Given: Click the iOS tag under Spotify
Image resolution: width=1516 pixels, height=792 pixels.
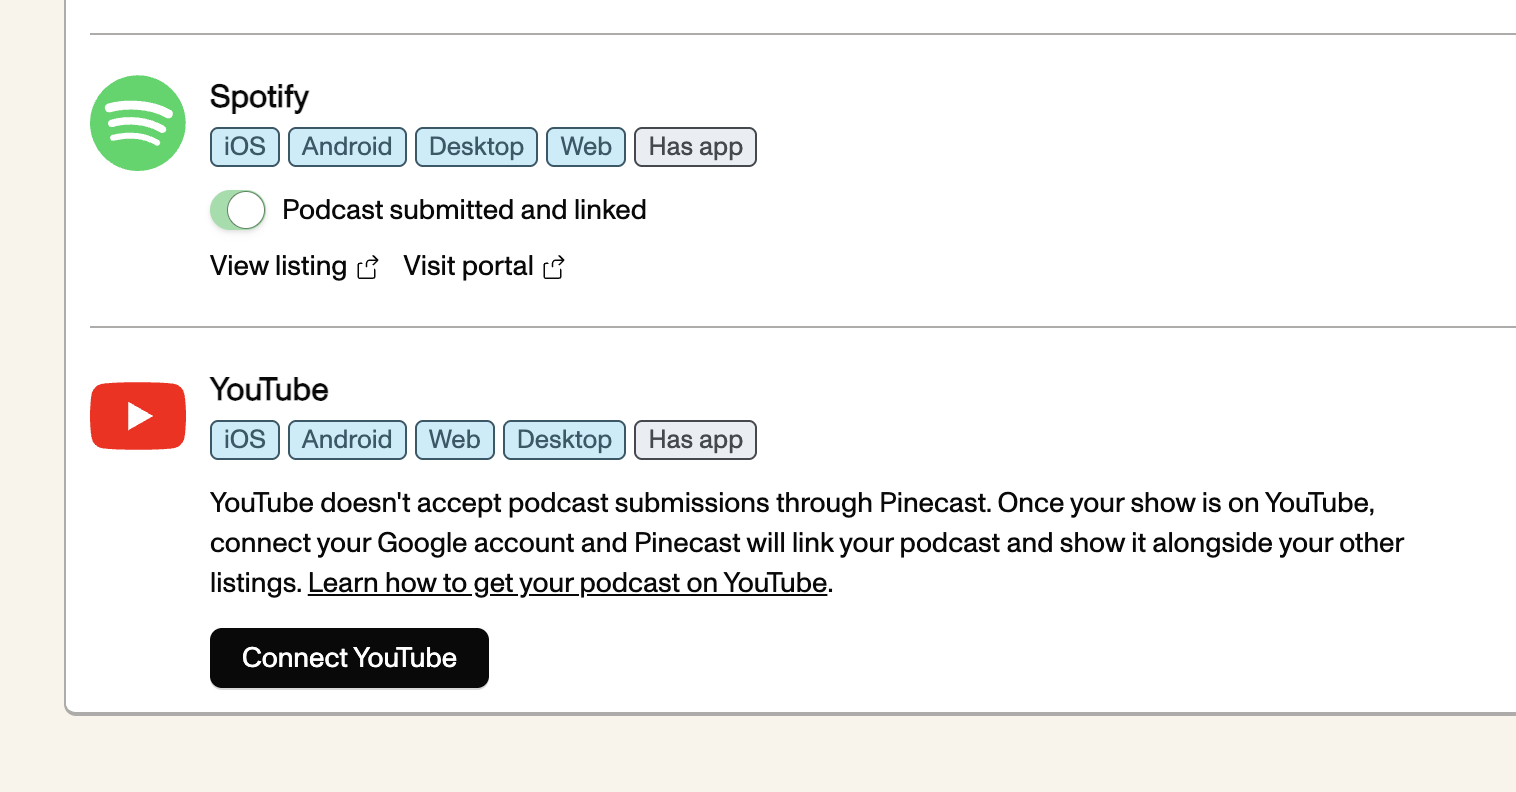Looking at the screenshot, I should [x=245, y=147].
